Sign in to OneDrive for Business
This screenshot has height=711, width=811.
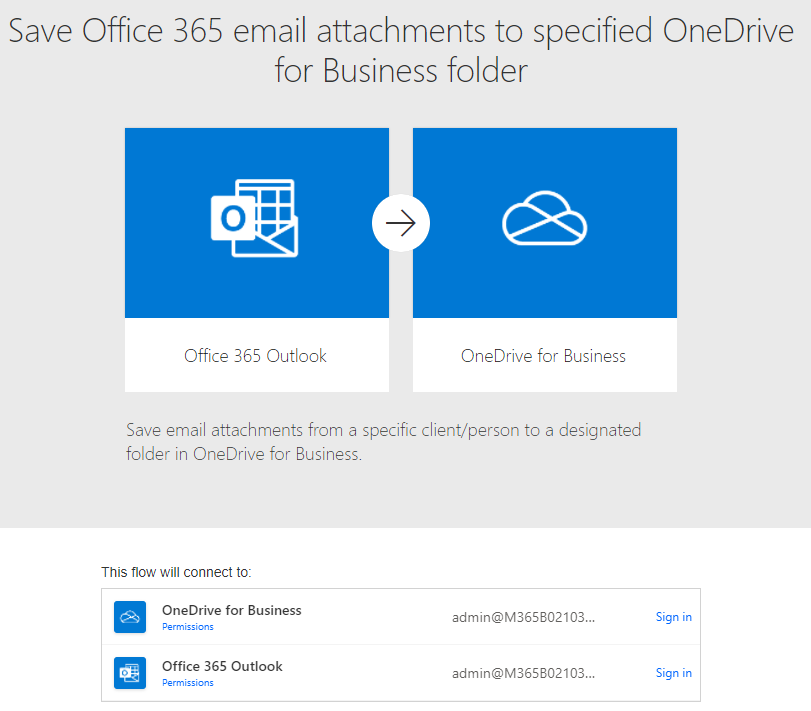pyautogui.click(x=673, y=617)
